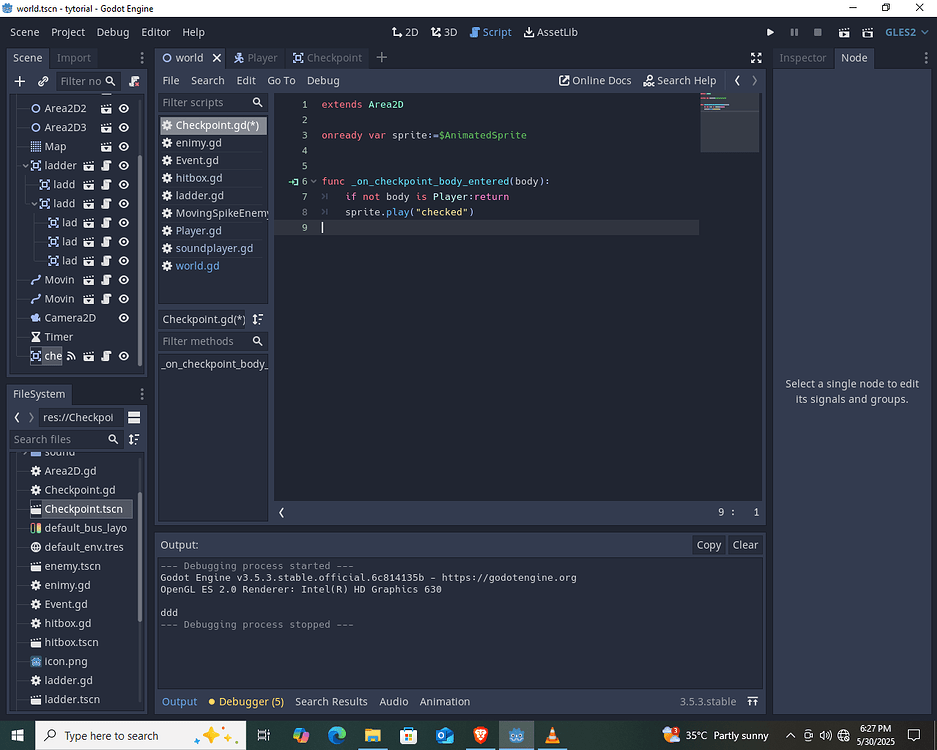937x750 pixels.
Task: Open Online Docs from the script editor
Action: (x=595, y=80)
